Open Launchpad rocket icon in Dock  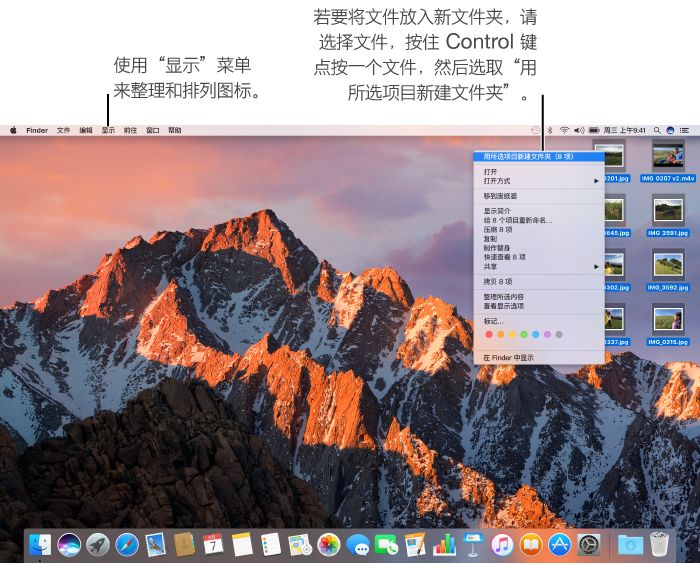tap(97, 545)
